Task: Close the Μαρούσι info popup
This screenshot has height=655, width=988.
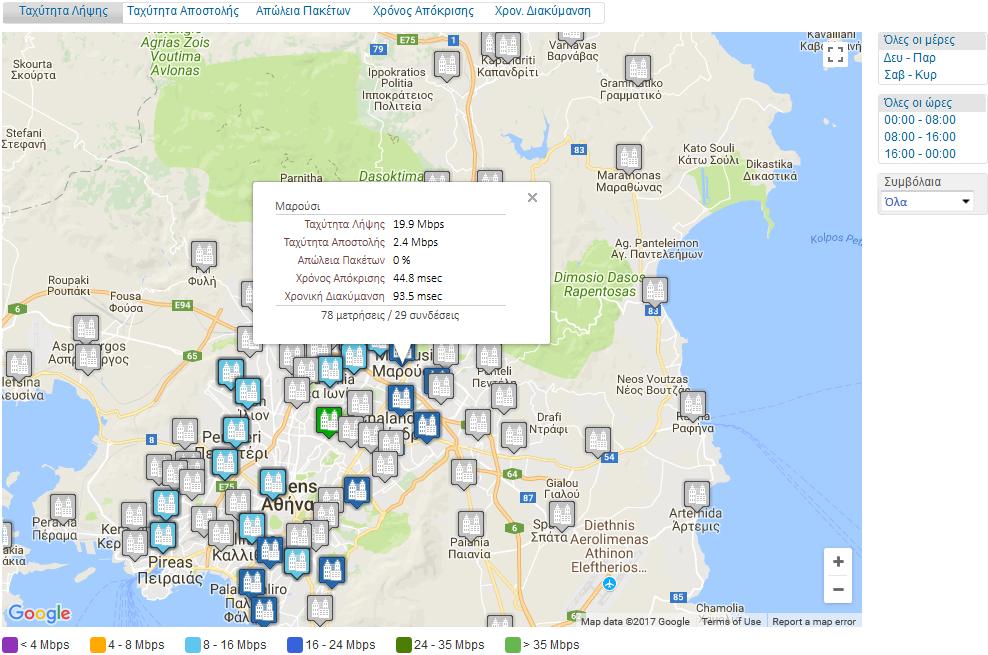Action: (x=532, y=198)
